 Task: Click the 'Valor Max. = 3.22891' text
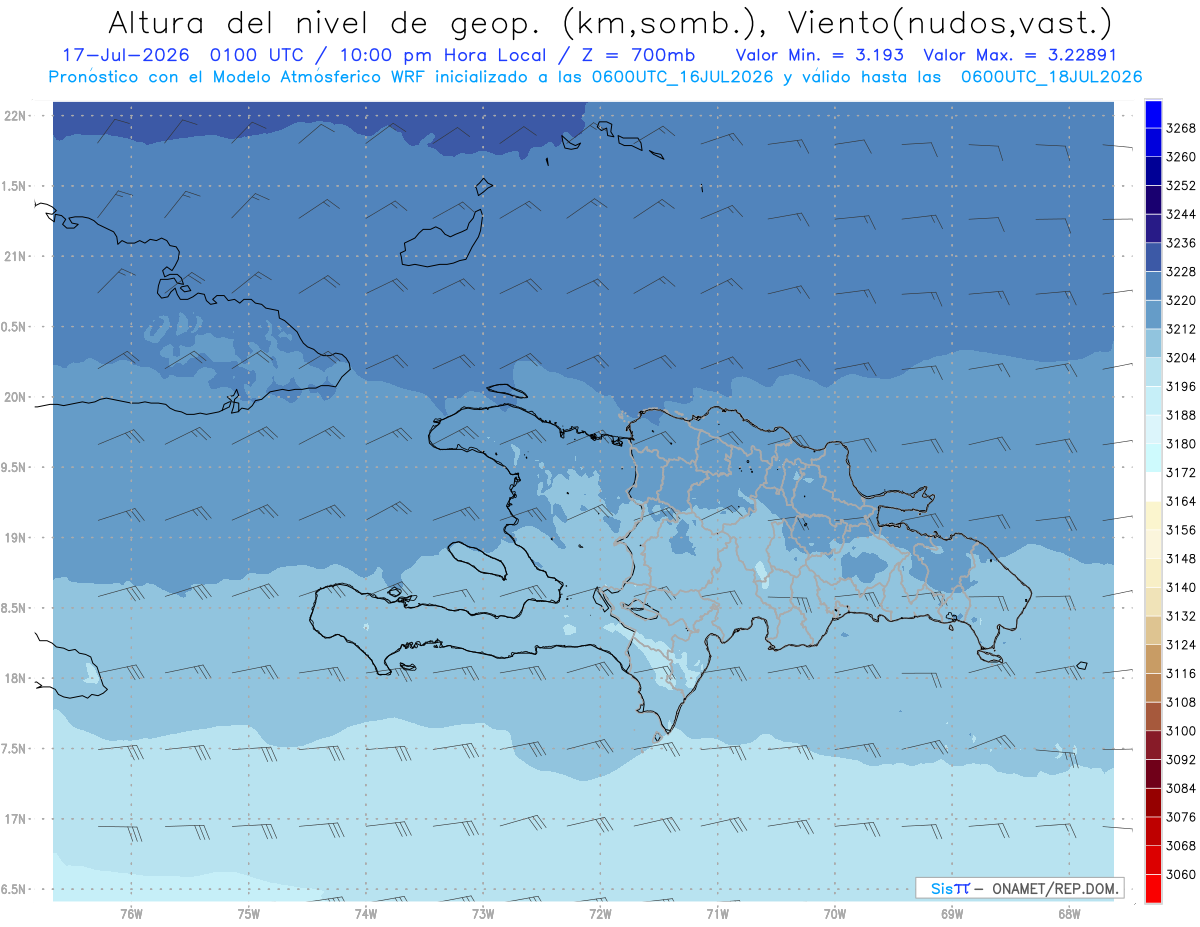point(1021,55)
